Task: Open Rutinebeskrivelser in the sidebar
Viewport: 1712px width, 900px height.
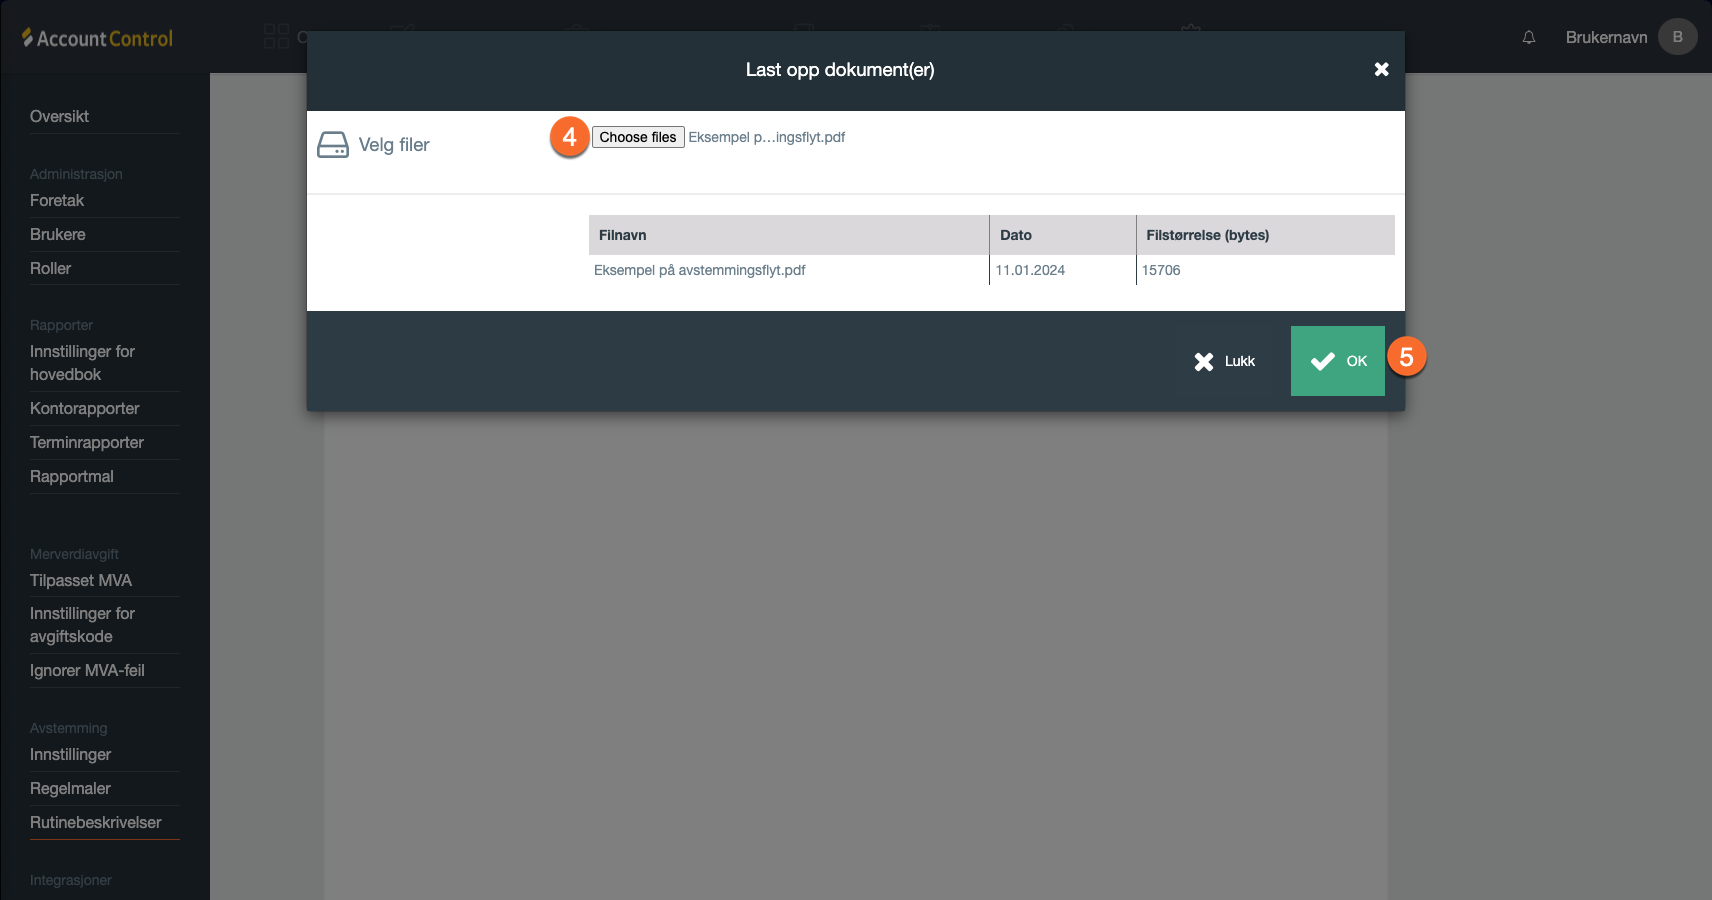Action: point(95,822)
